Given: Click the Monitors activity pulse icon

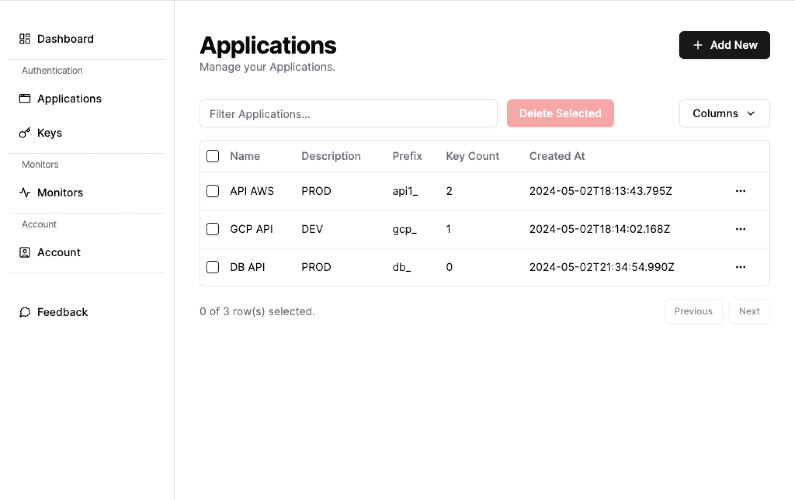Looking at the screenshot, I should click(x=24, y=193).
